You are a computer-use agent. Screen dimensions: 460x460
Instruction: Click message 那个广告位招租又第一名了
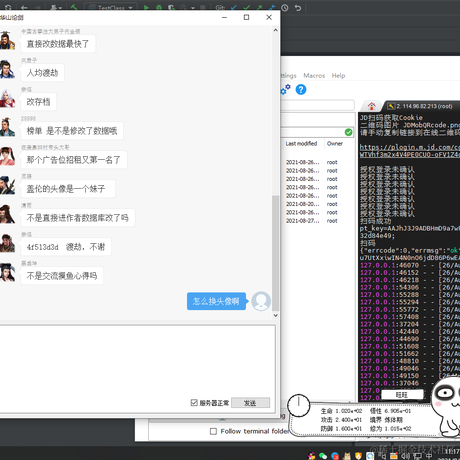(74, 160)
